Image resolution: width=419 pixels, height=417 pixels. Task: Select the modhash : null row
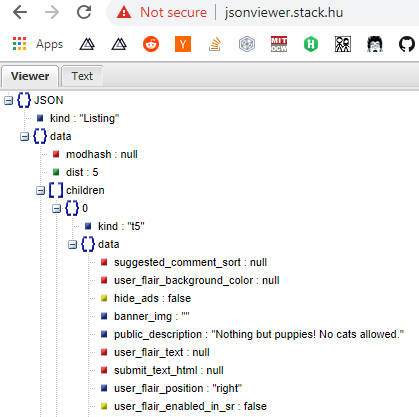[x=102, y=154]
